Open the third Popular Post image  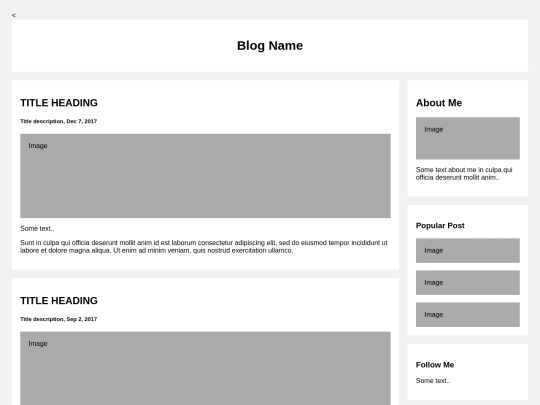click(468, 314)
